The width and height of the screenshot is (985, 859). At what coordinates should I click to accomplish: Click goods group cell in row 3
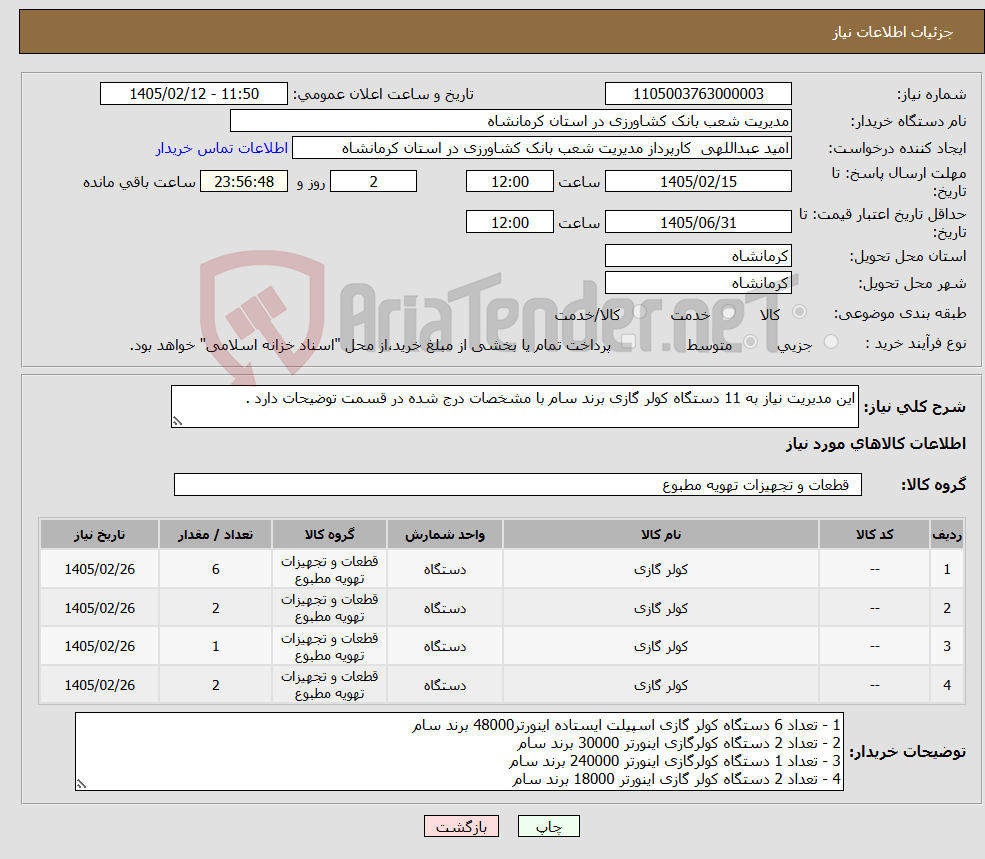point(329,646)
